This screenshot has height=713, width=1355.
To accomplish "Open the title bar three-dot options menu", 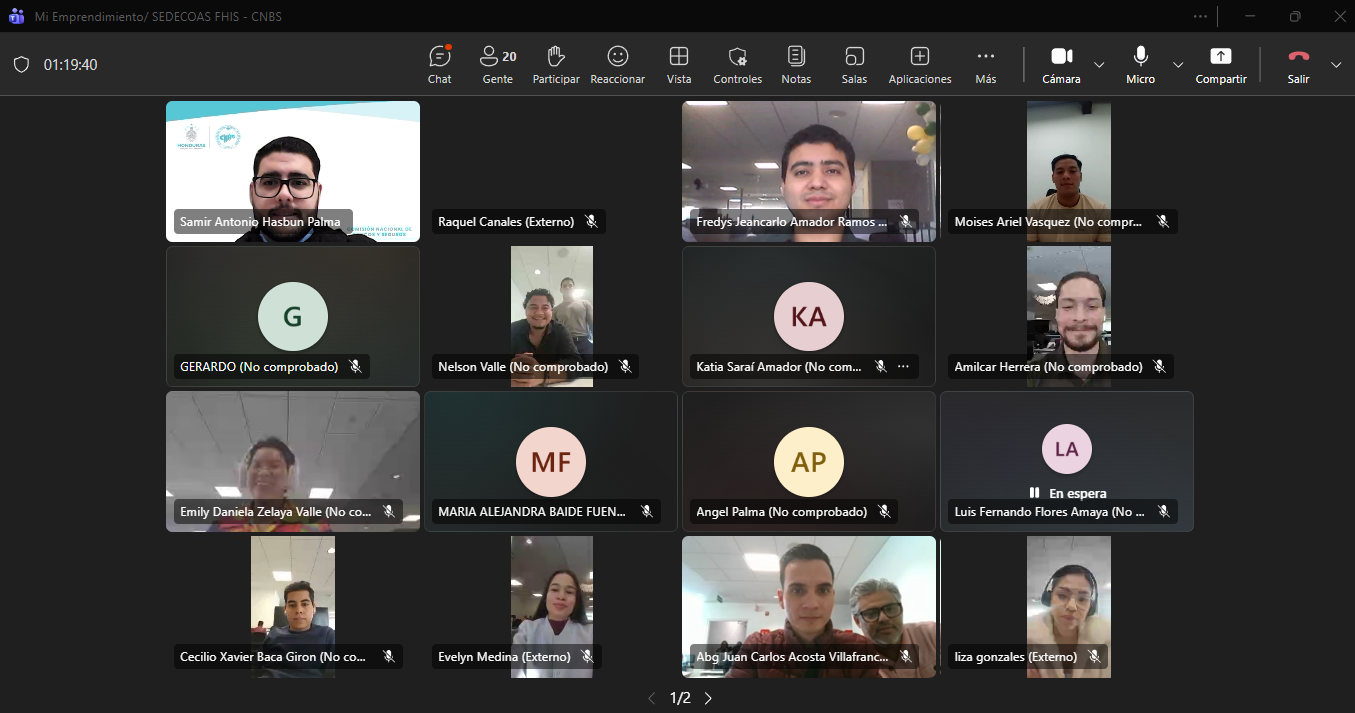I will (1200, 16).
